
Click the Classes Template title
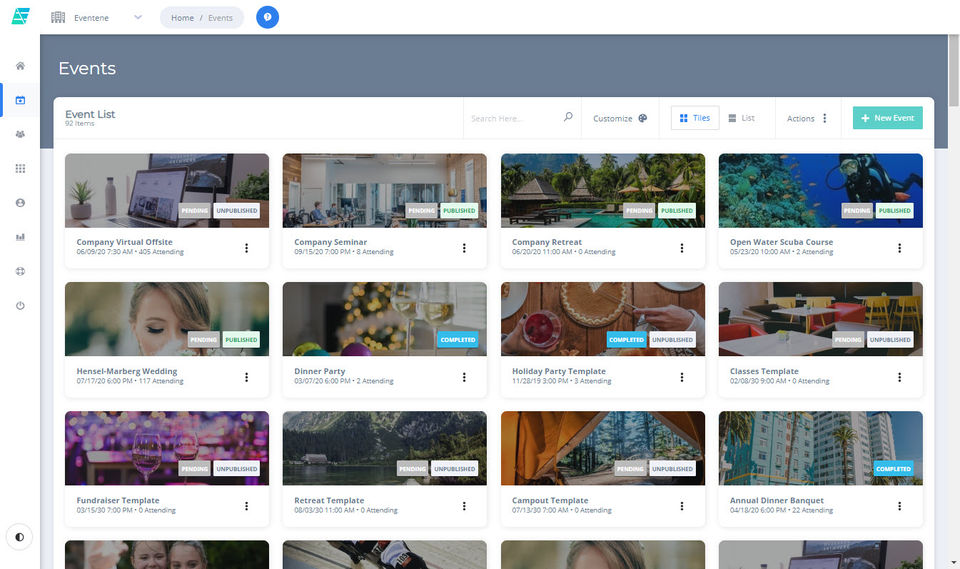[764, 371]
